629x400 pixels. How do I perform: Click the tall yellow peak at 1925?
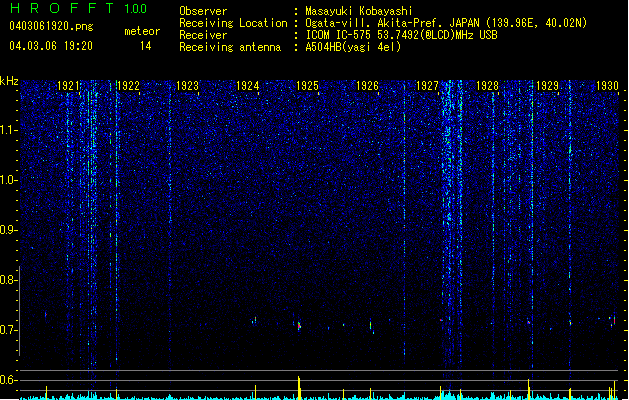click(x=299, y=388)
